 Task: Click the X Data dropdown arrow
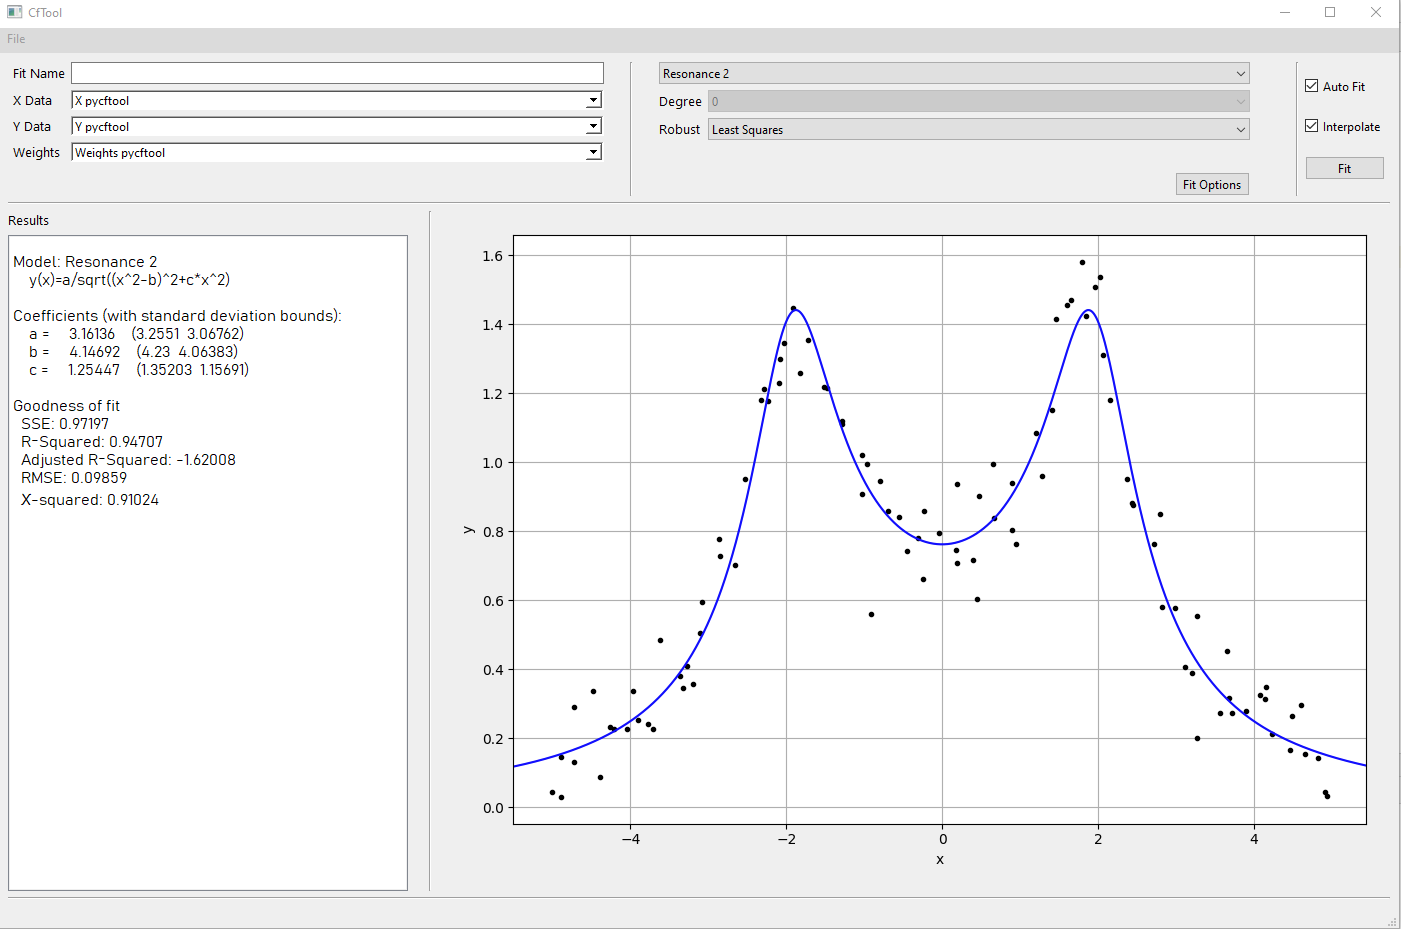pyautogui.click(x=594, y=100)
